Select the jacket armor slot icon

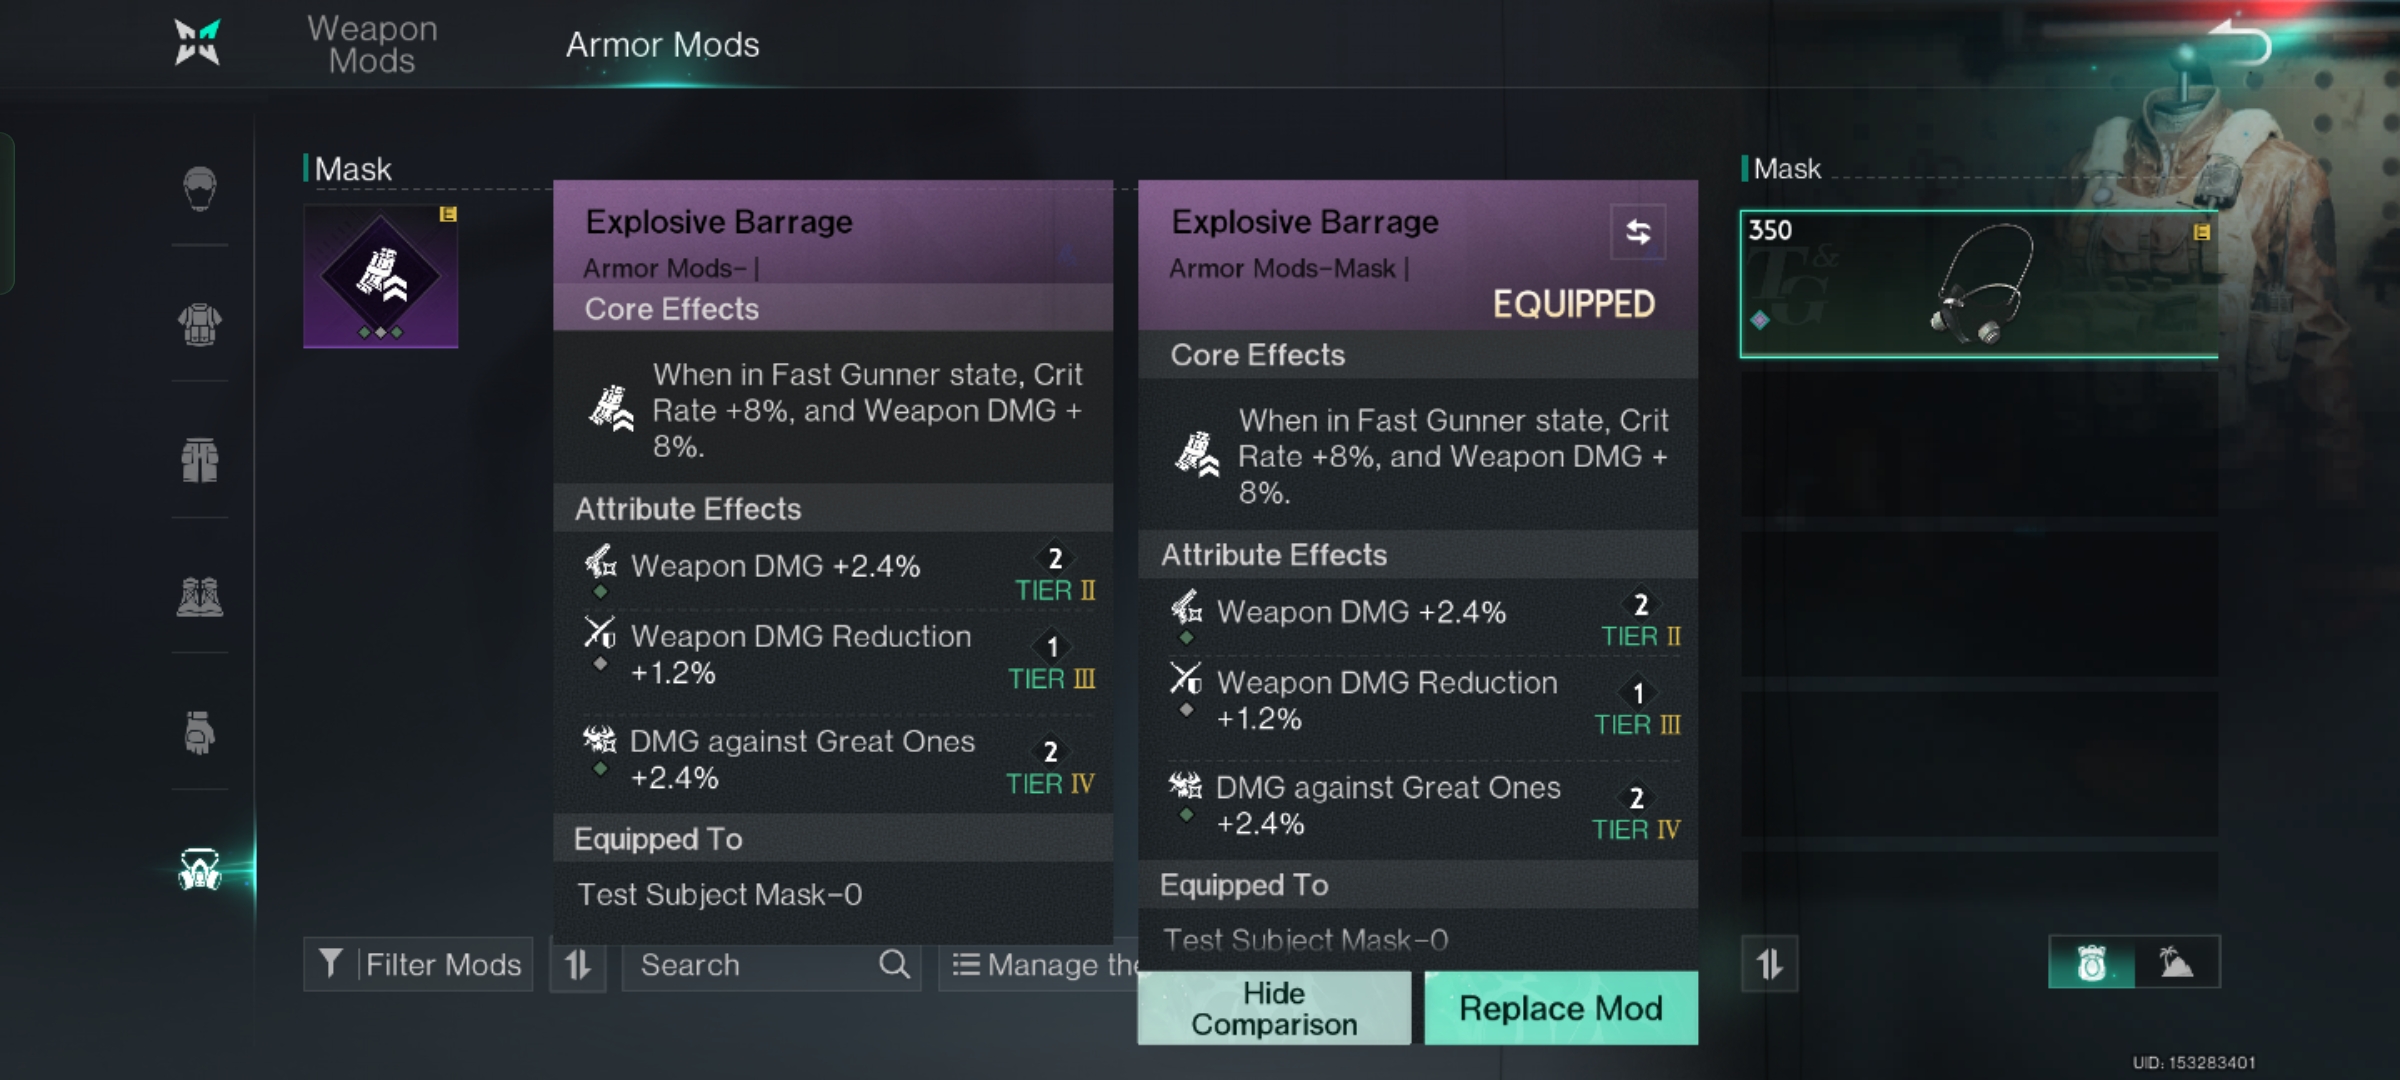[200, 325]
